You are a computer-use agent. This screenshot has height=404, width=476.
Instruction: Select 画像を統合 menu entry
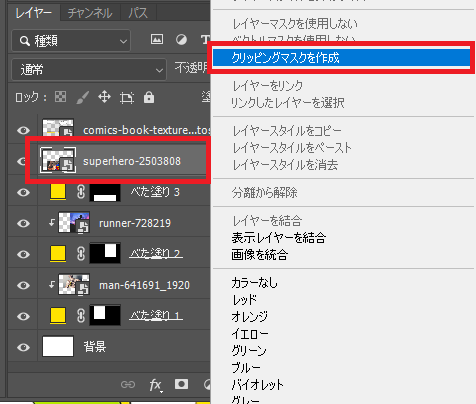coord(260,255)
